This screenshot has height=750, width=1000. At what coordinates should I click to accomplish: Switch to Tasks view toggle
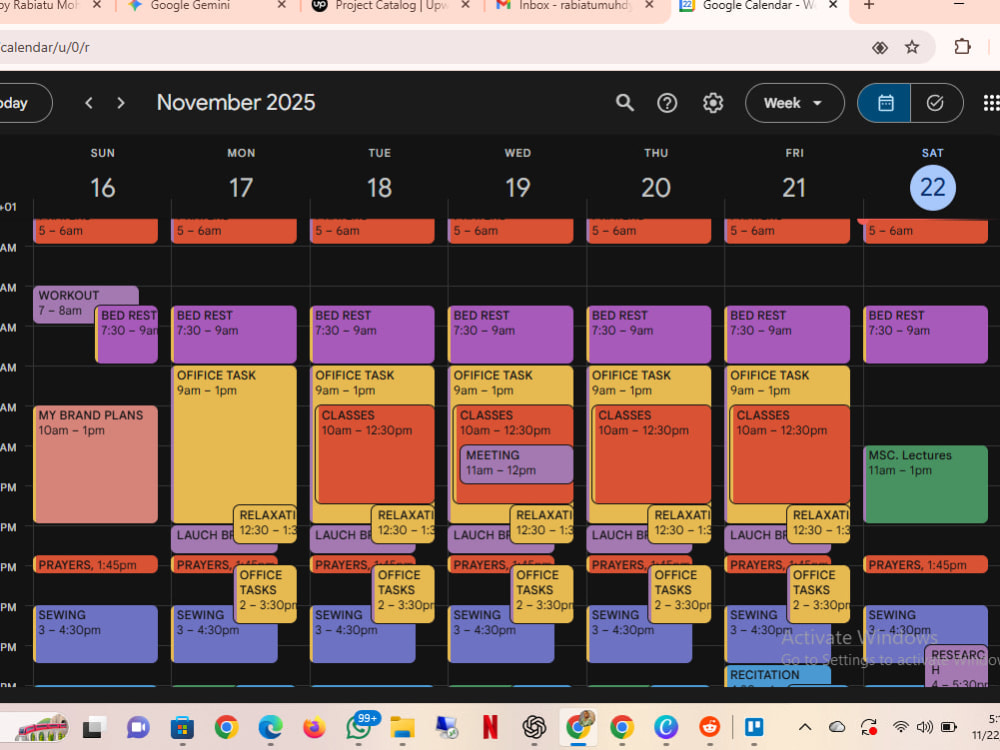936,103
